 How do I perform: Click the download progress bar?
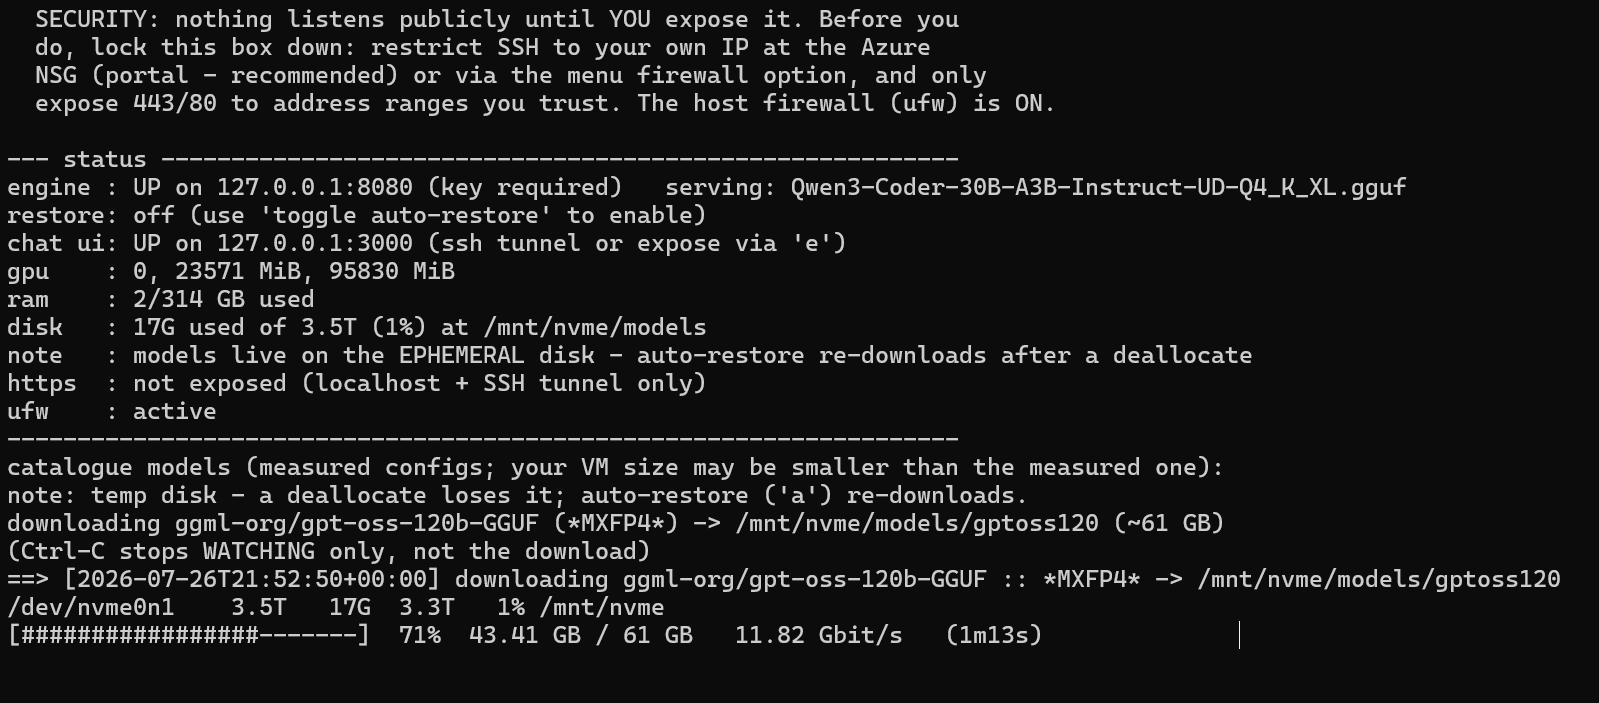point(189,635)
